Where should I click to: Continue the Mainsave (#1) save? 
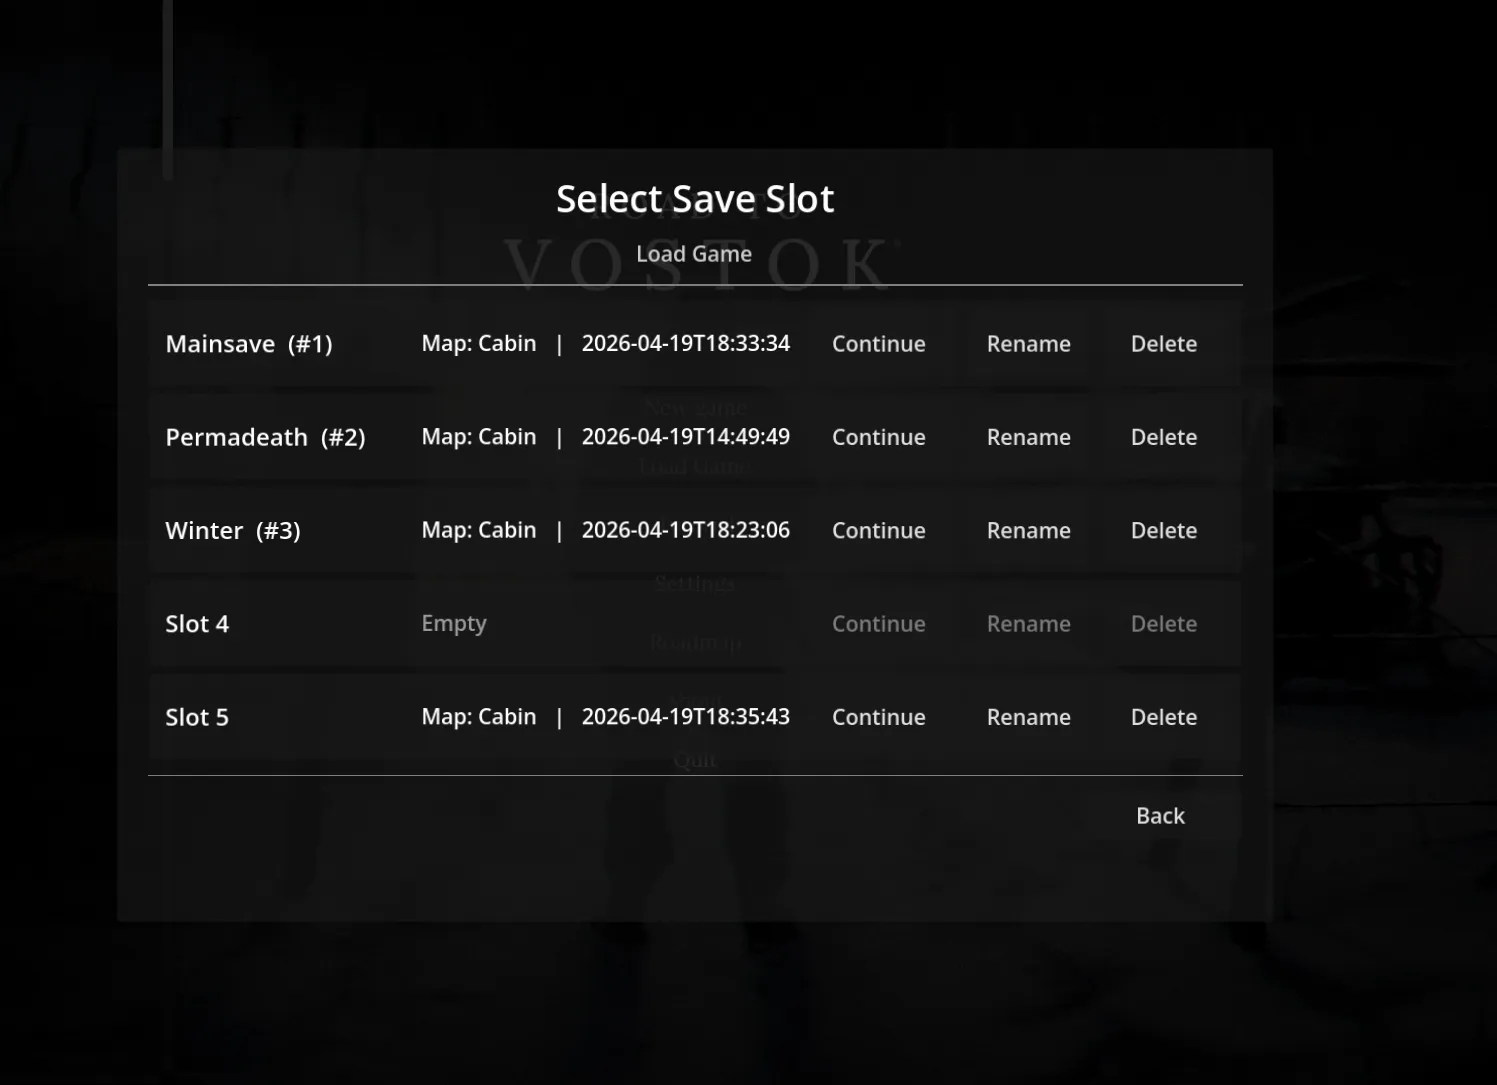[878, 344]
